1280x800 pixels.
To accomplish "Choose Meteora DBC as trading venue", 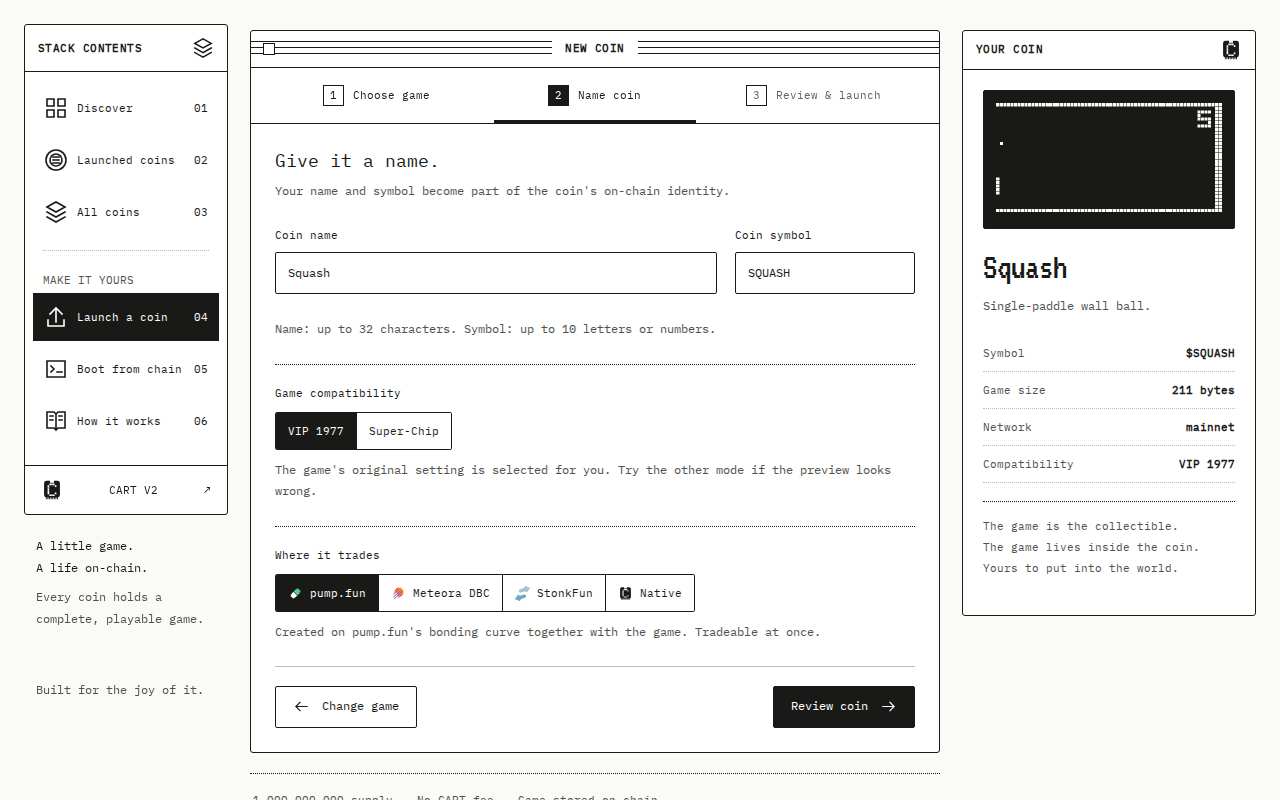I will [441, 593].
